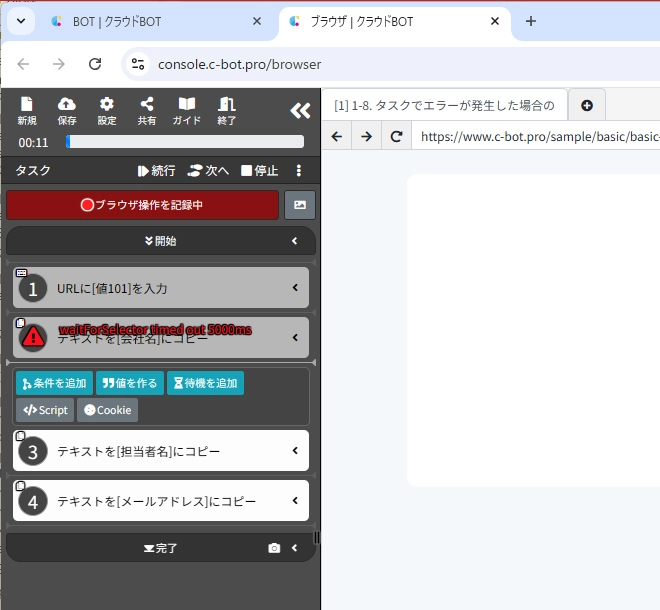
Task: Expand step 1 URLに[値101]を入力 arrow
Action: click(295, 288)
